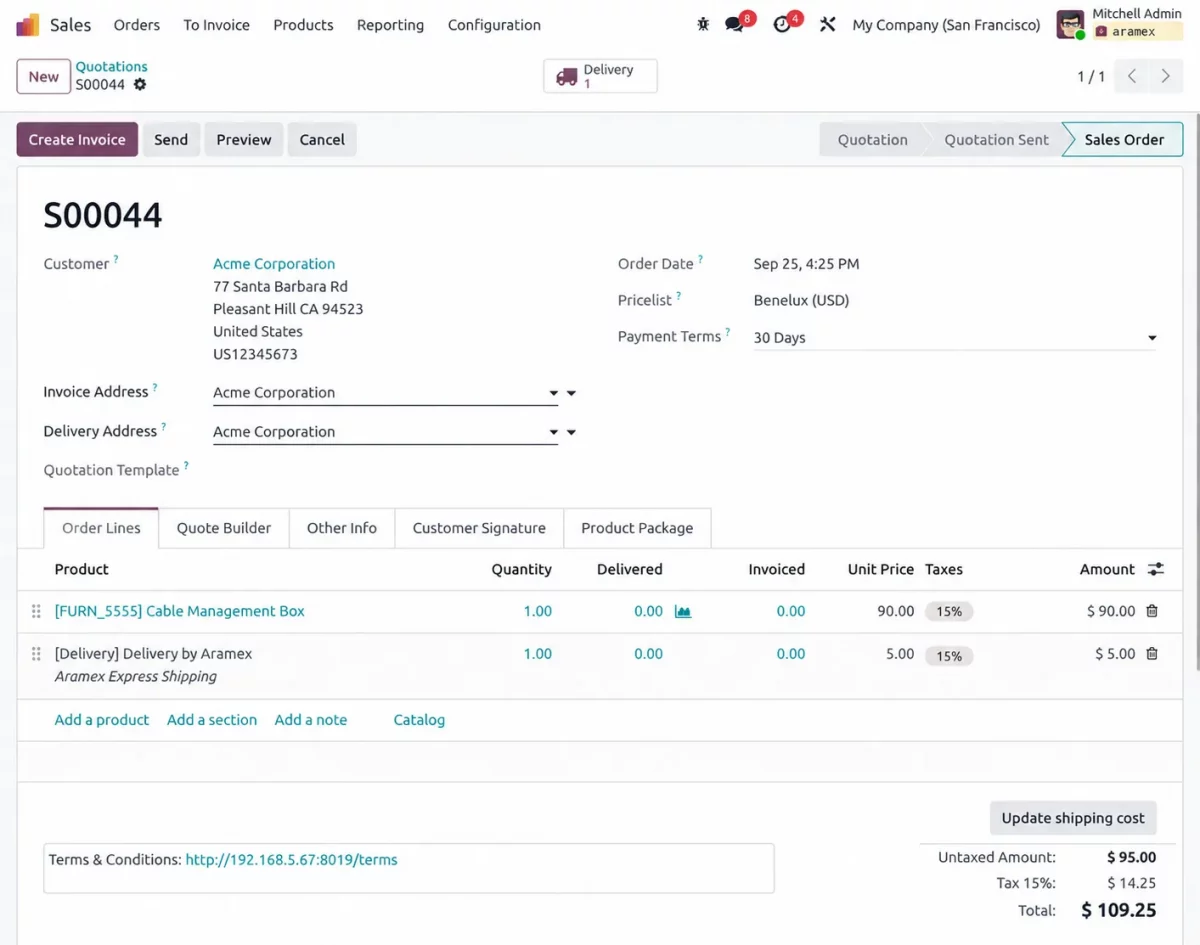
Task: Open the To Invoice menu
Action: [x=217, y=25]
